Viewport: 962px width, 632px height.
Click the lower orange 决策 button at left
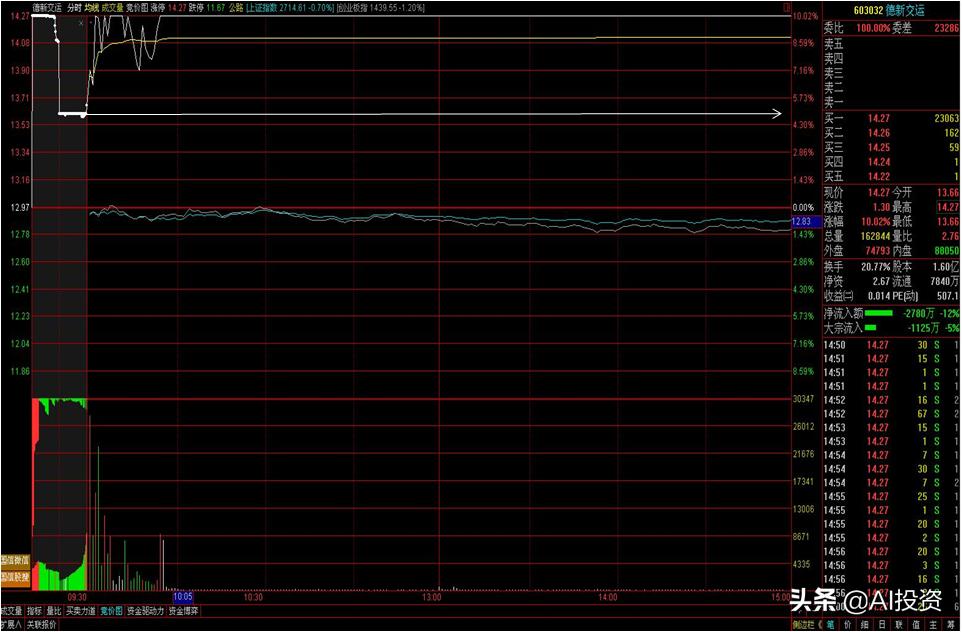pyautogui.click(x=15, y=577)
